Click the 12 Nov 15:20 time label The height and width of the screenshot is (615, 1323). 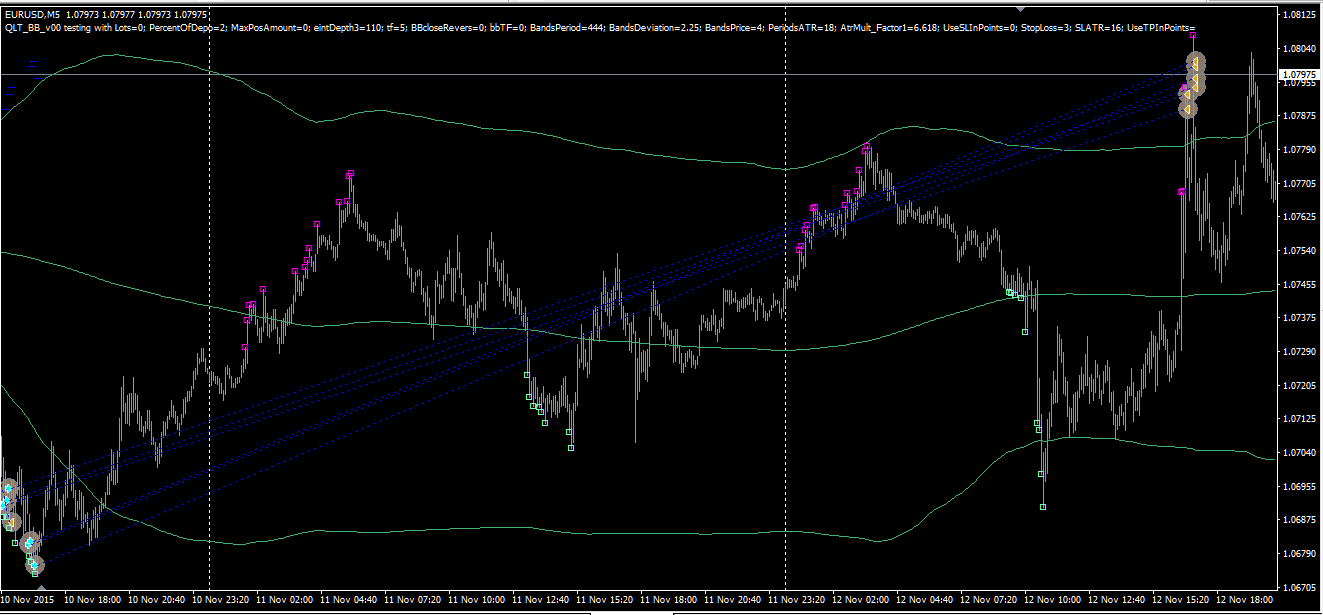1182,600
